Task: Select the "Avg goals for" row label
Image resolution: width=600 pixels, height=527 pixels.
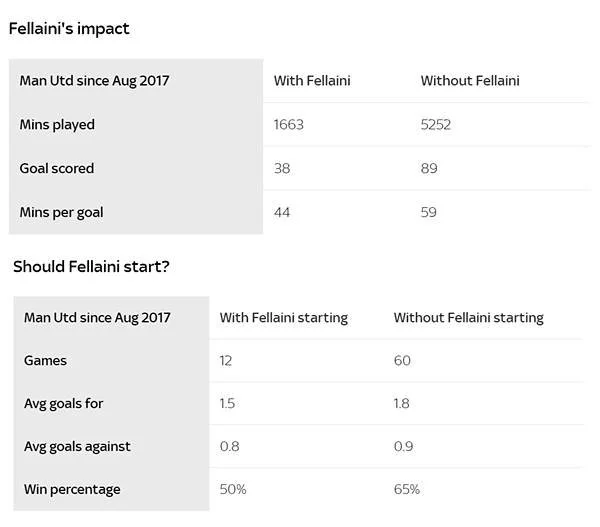Action: tap(64, 404)
